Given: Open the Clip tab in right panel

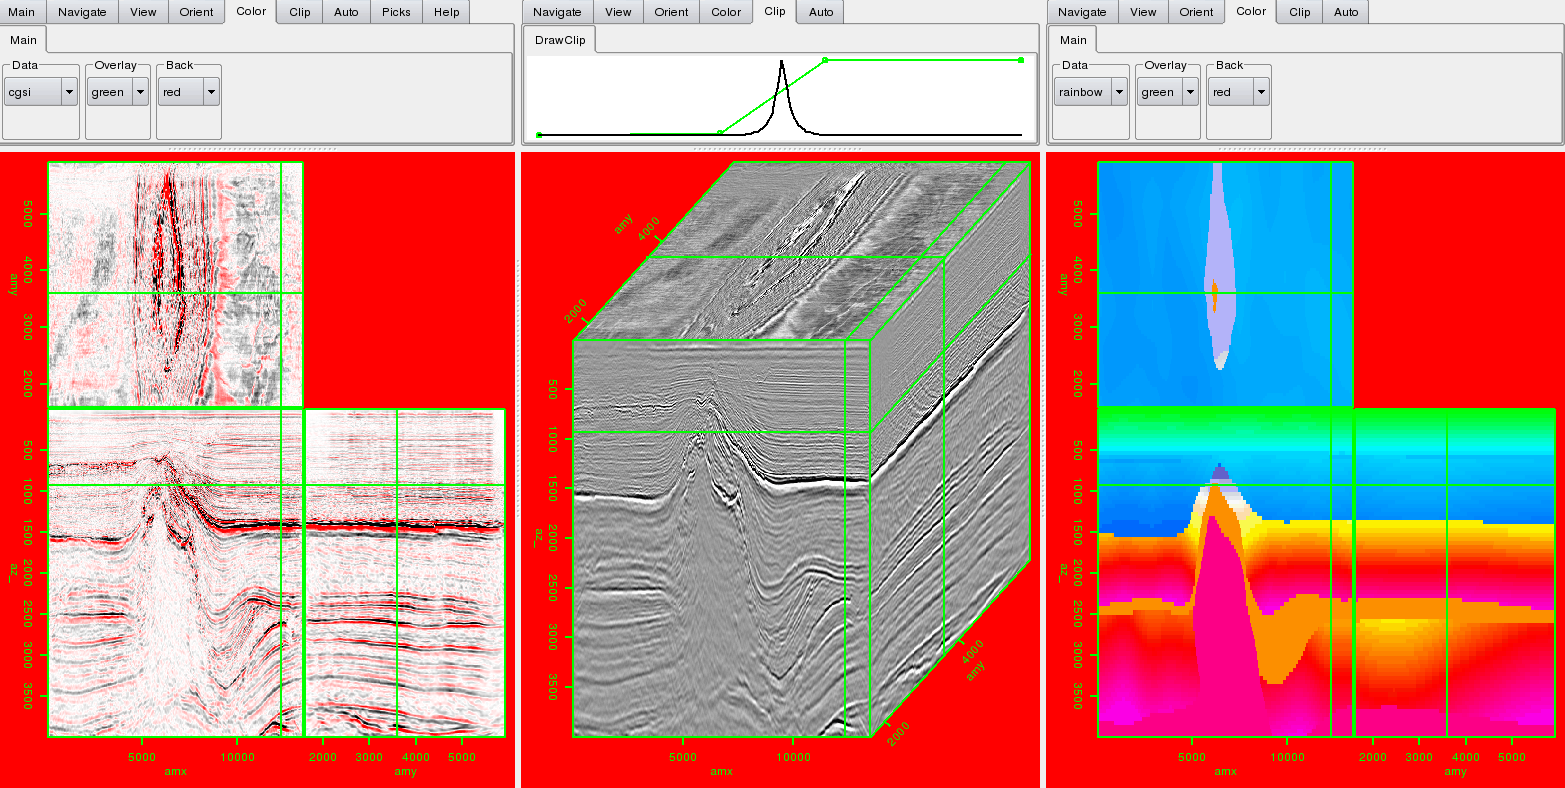Looking at the screenshot, I should coord(1299,12).
